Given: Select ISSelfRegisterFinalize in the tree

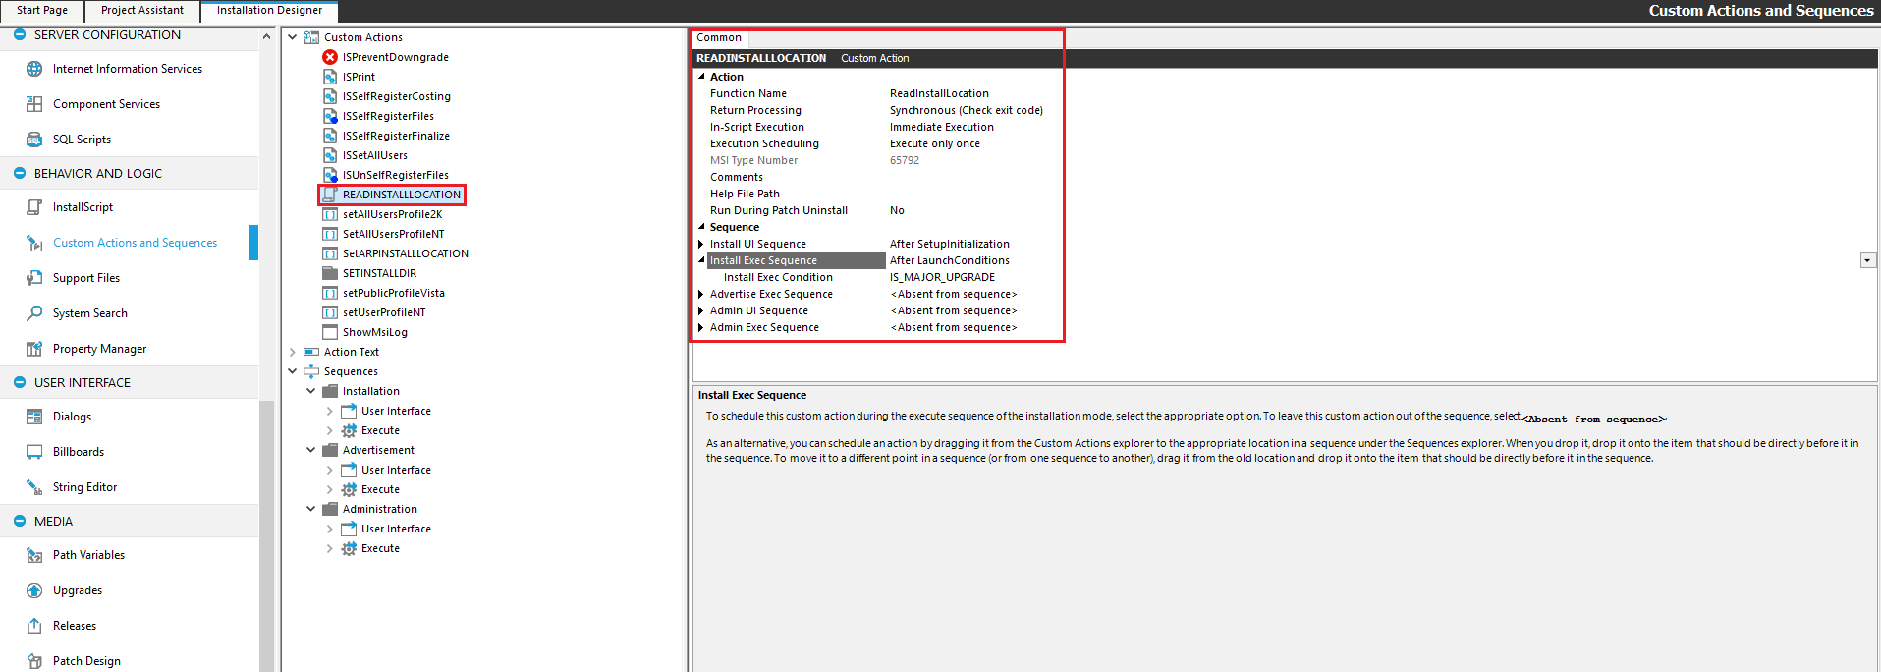Looking at the screenshot, I should coord(396,136).
